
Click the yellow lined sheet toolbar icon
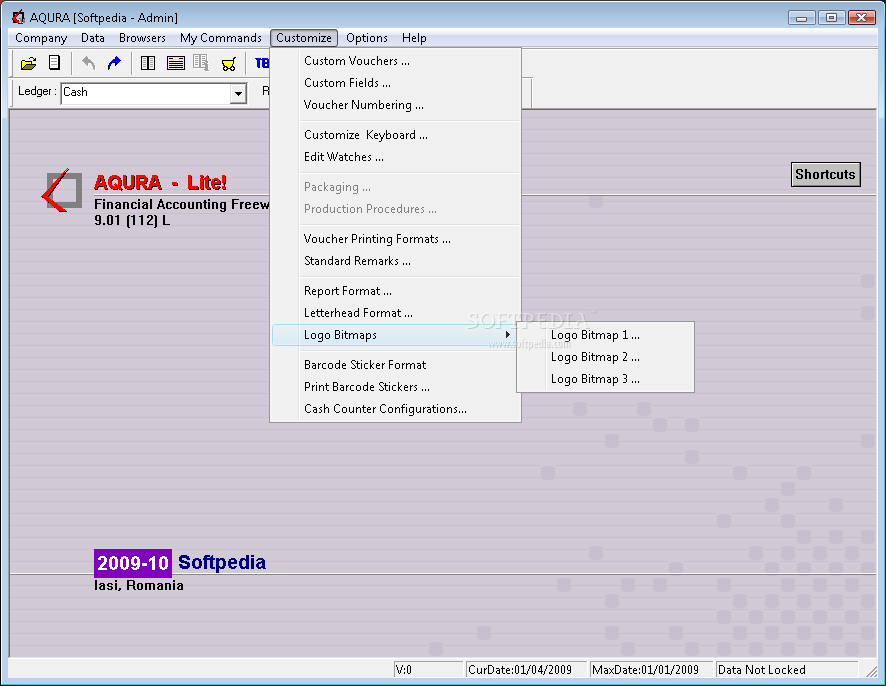tap(176, 63)
